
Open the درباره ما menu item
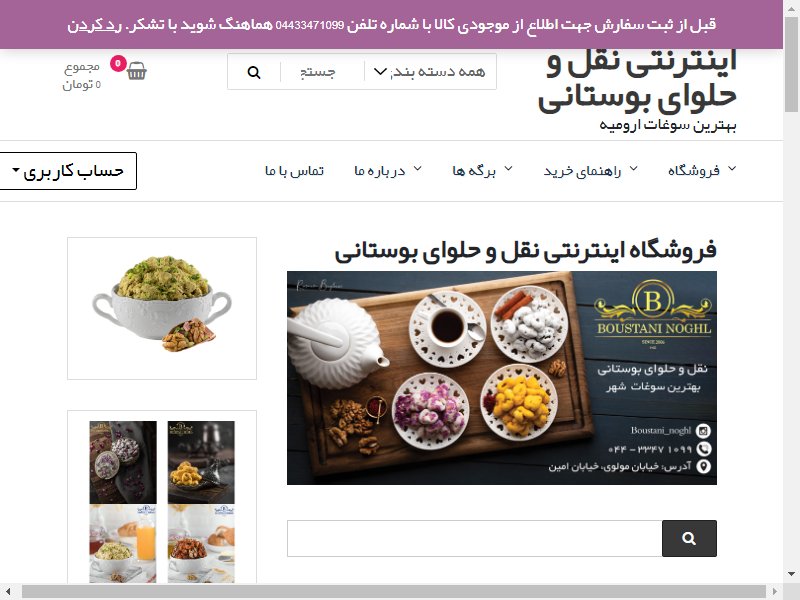pos(388,170)
